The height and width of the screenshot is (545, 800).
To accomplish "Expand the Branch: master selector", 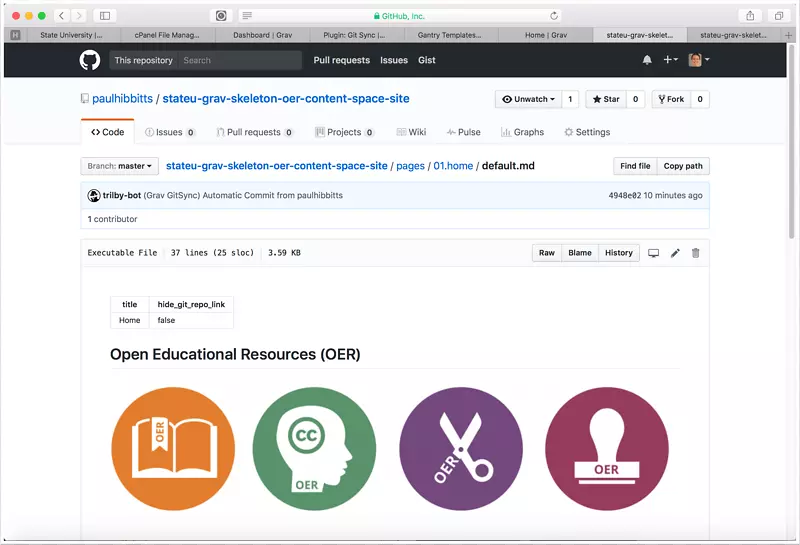I will click(x=120, y=166).
